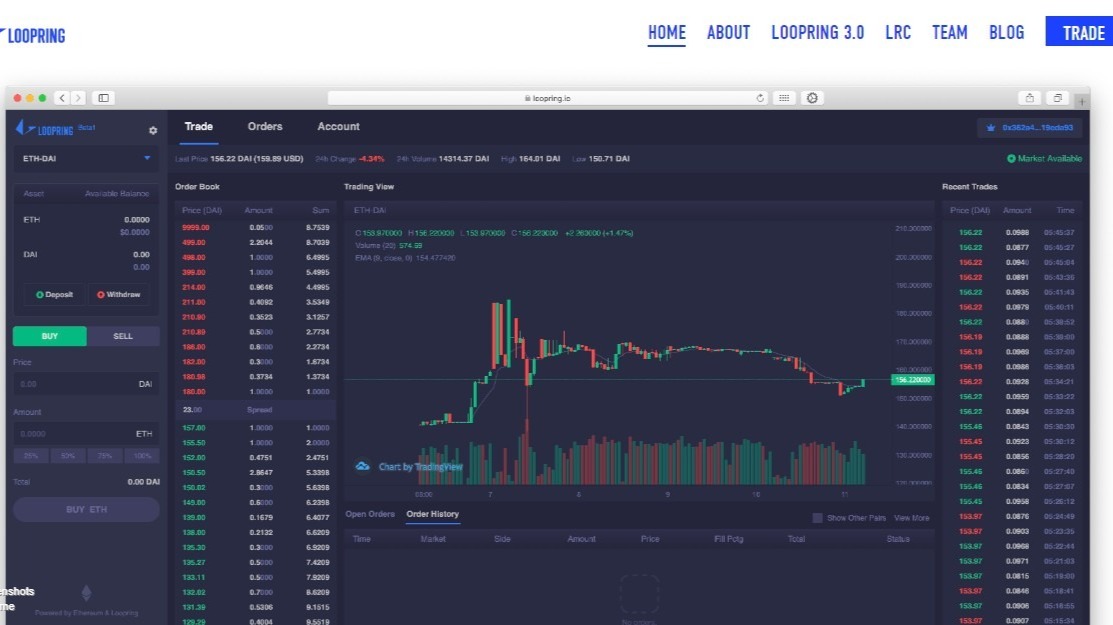
Task: Set amount to 25% of balance
Action: pos(31,456)
